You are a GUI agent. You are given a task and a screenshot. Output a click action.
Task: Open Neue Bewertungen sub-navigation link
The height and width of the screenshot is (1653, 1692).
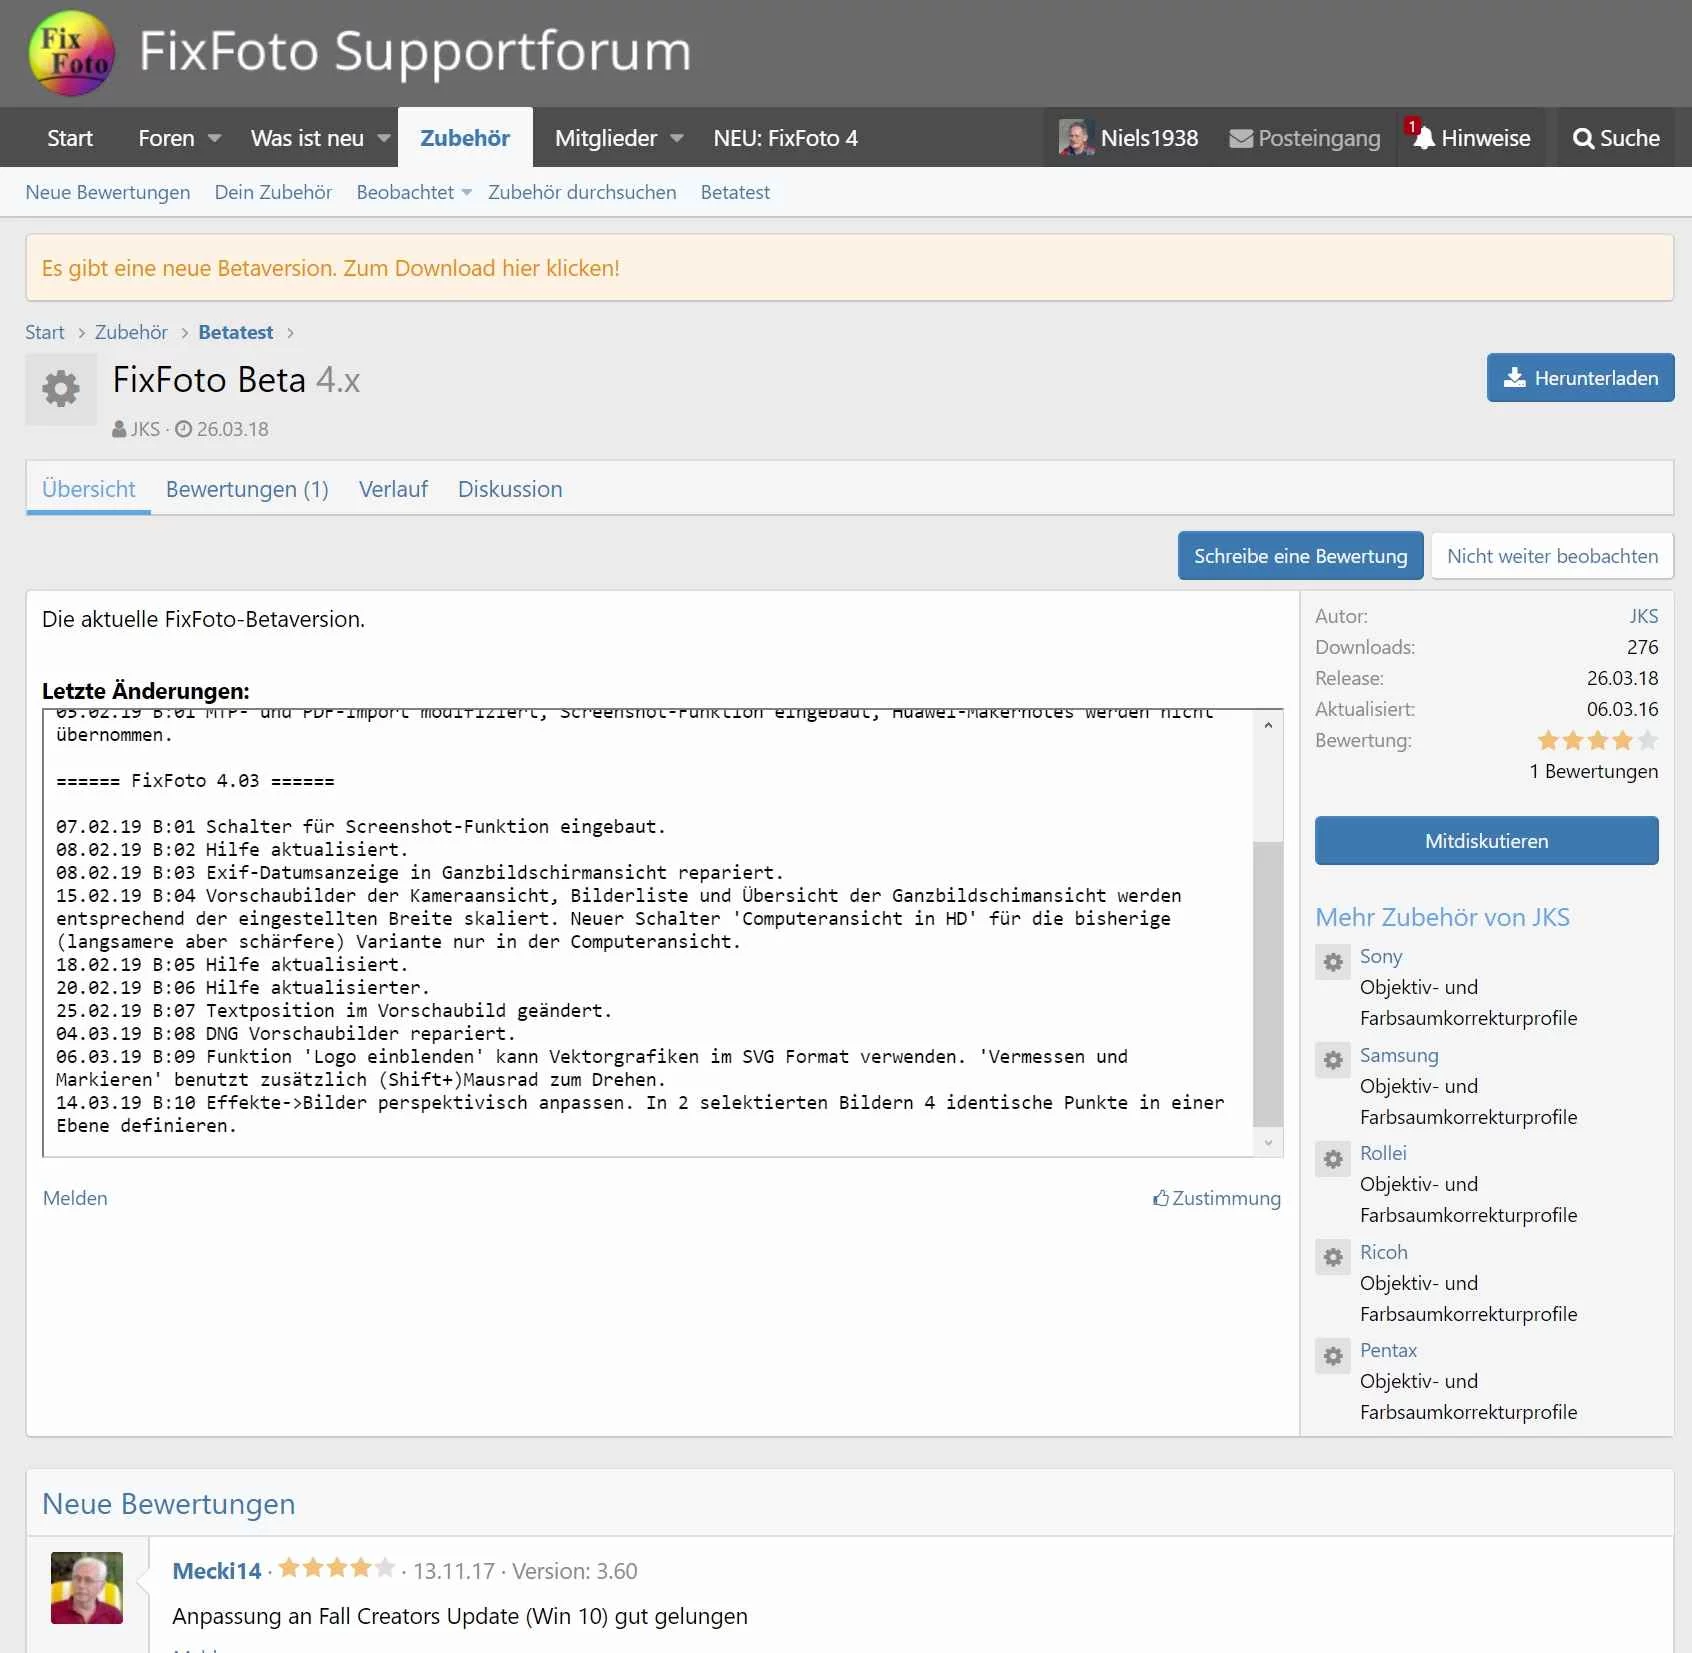click(x=108, y=192)
